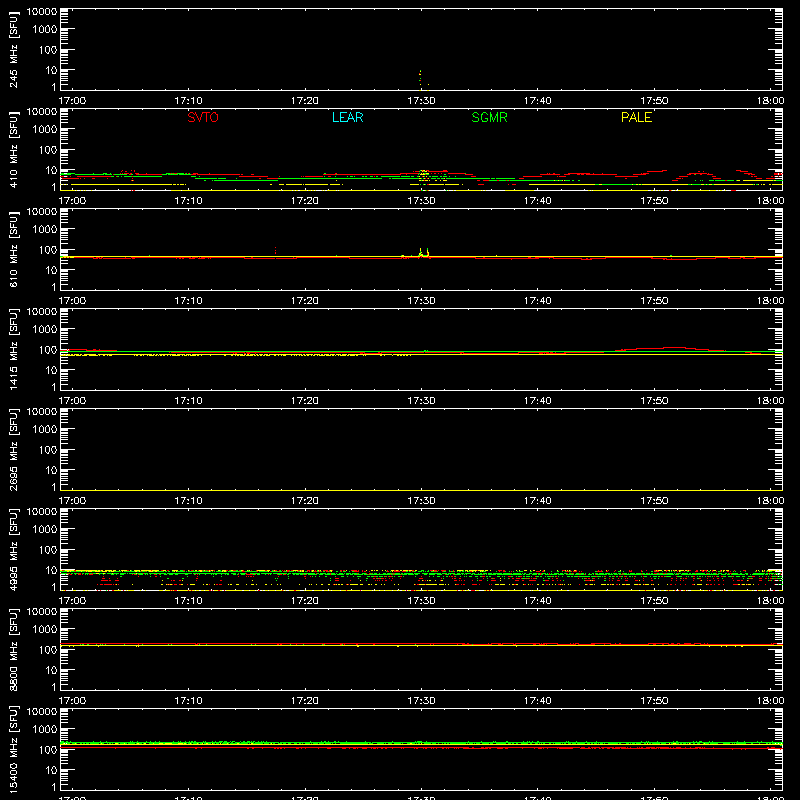Viewport: 800px width, 800px height.
Task: Click 100 y-axis label on 4995 MHz plot
Action: pyautogui.click(x=48, y=550)
